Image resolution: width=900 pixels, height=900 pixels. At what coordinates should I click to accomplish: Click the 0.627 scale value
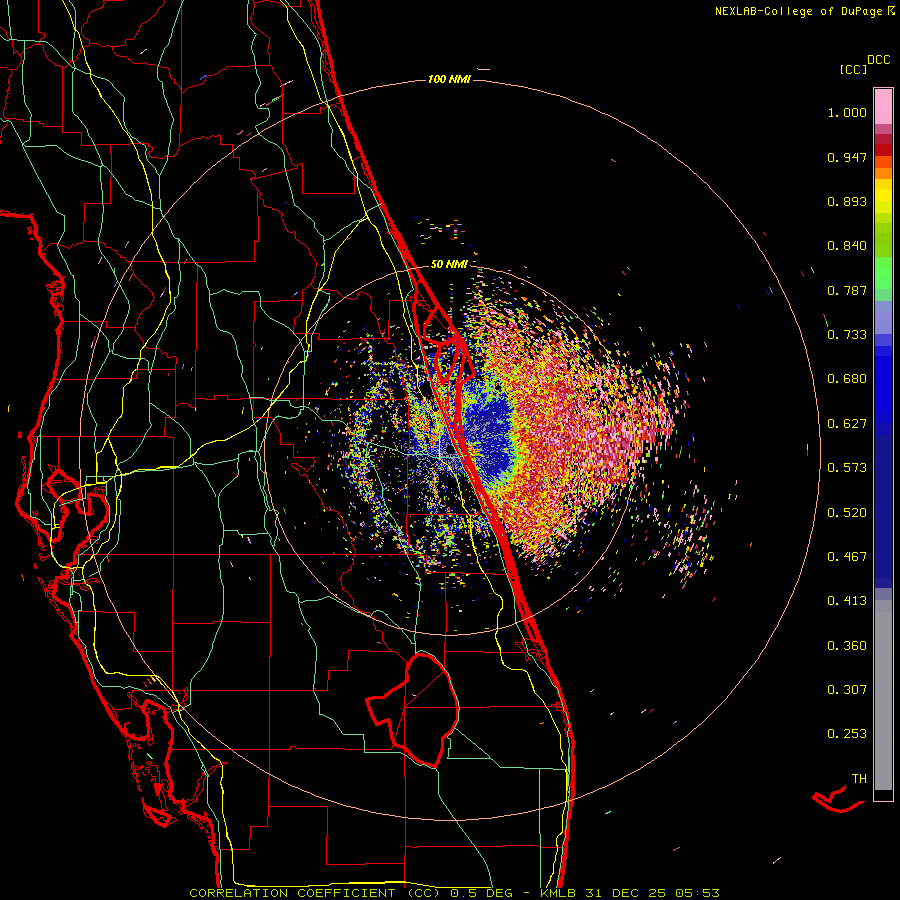pyautogui.click(x=847, y=424)
